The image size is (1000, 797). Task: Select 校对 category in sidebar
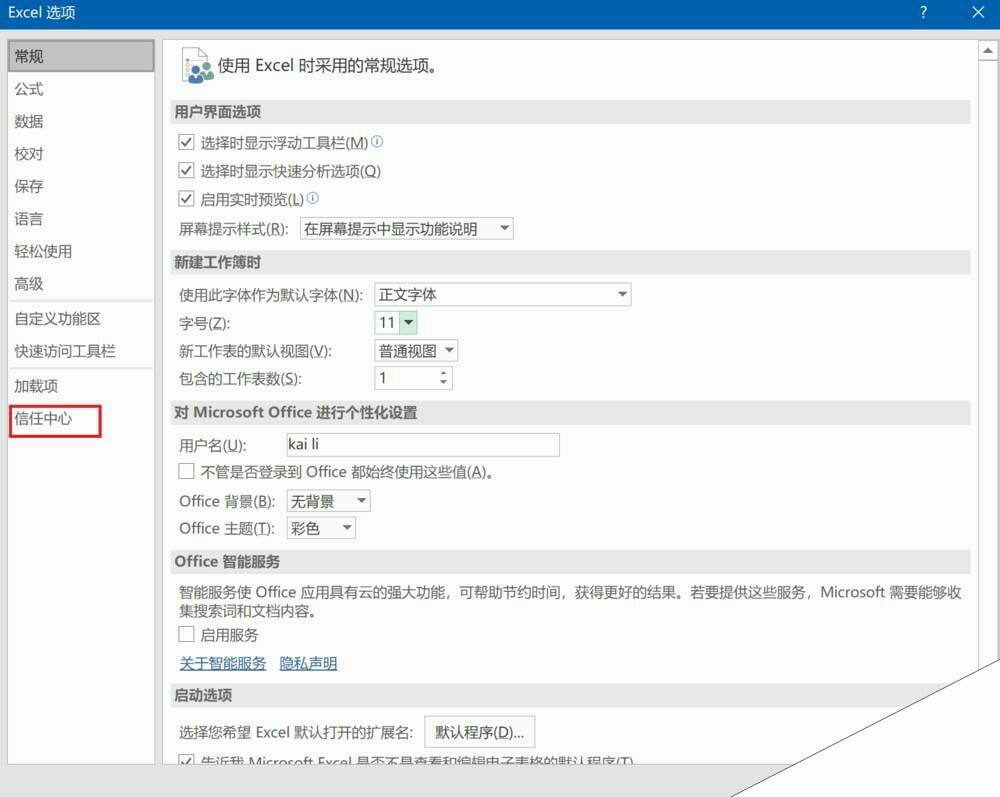[x=81, y=154]
